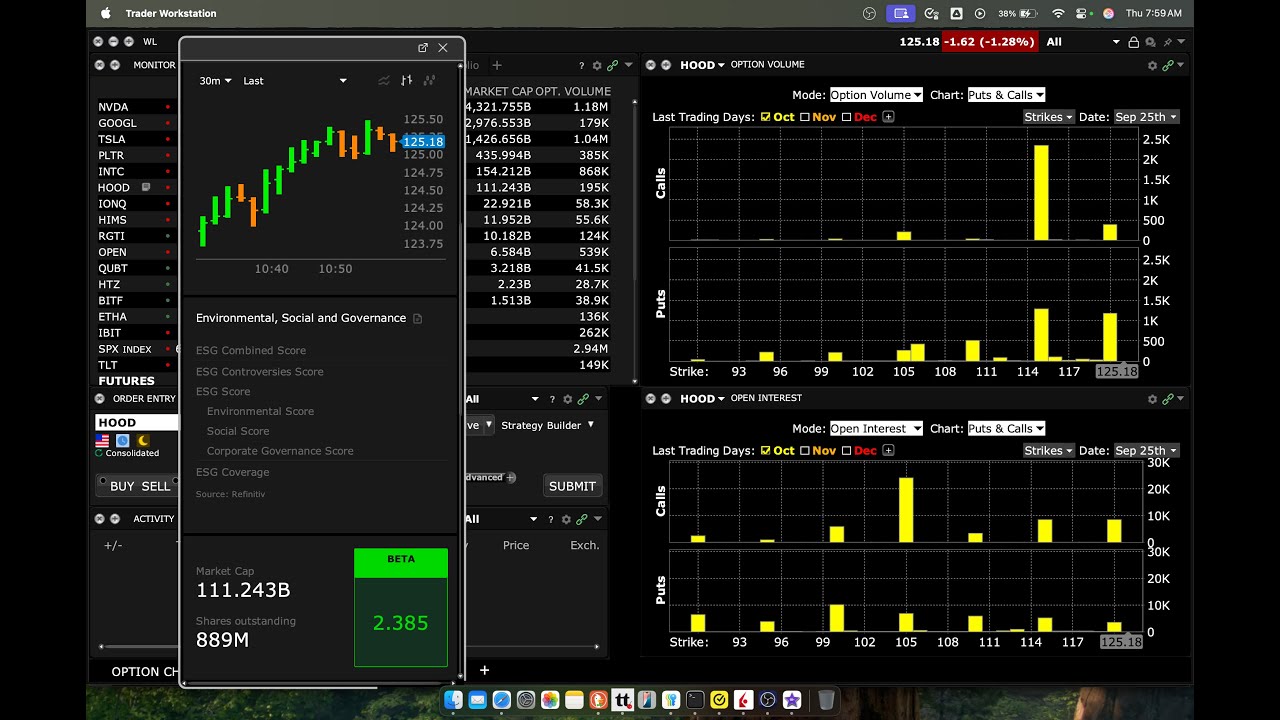The width and height of the screenshot is (1280, 720).
Task: Open Date Sep 25th dropdown in Option Volume
Action: (1146, 117)
